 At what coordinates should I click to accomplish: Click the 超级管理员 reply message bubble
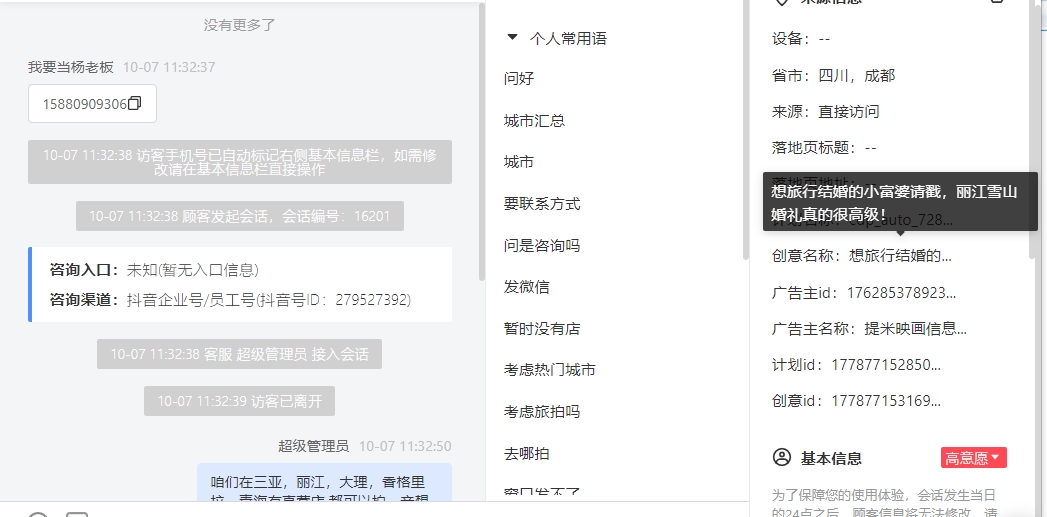[325, 482]
